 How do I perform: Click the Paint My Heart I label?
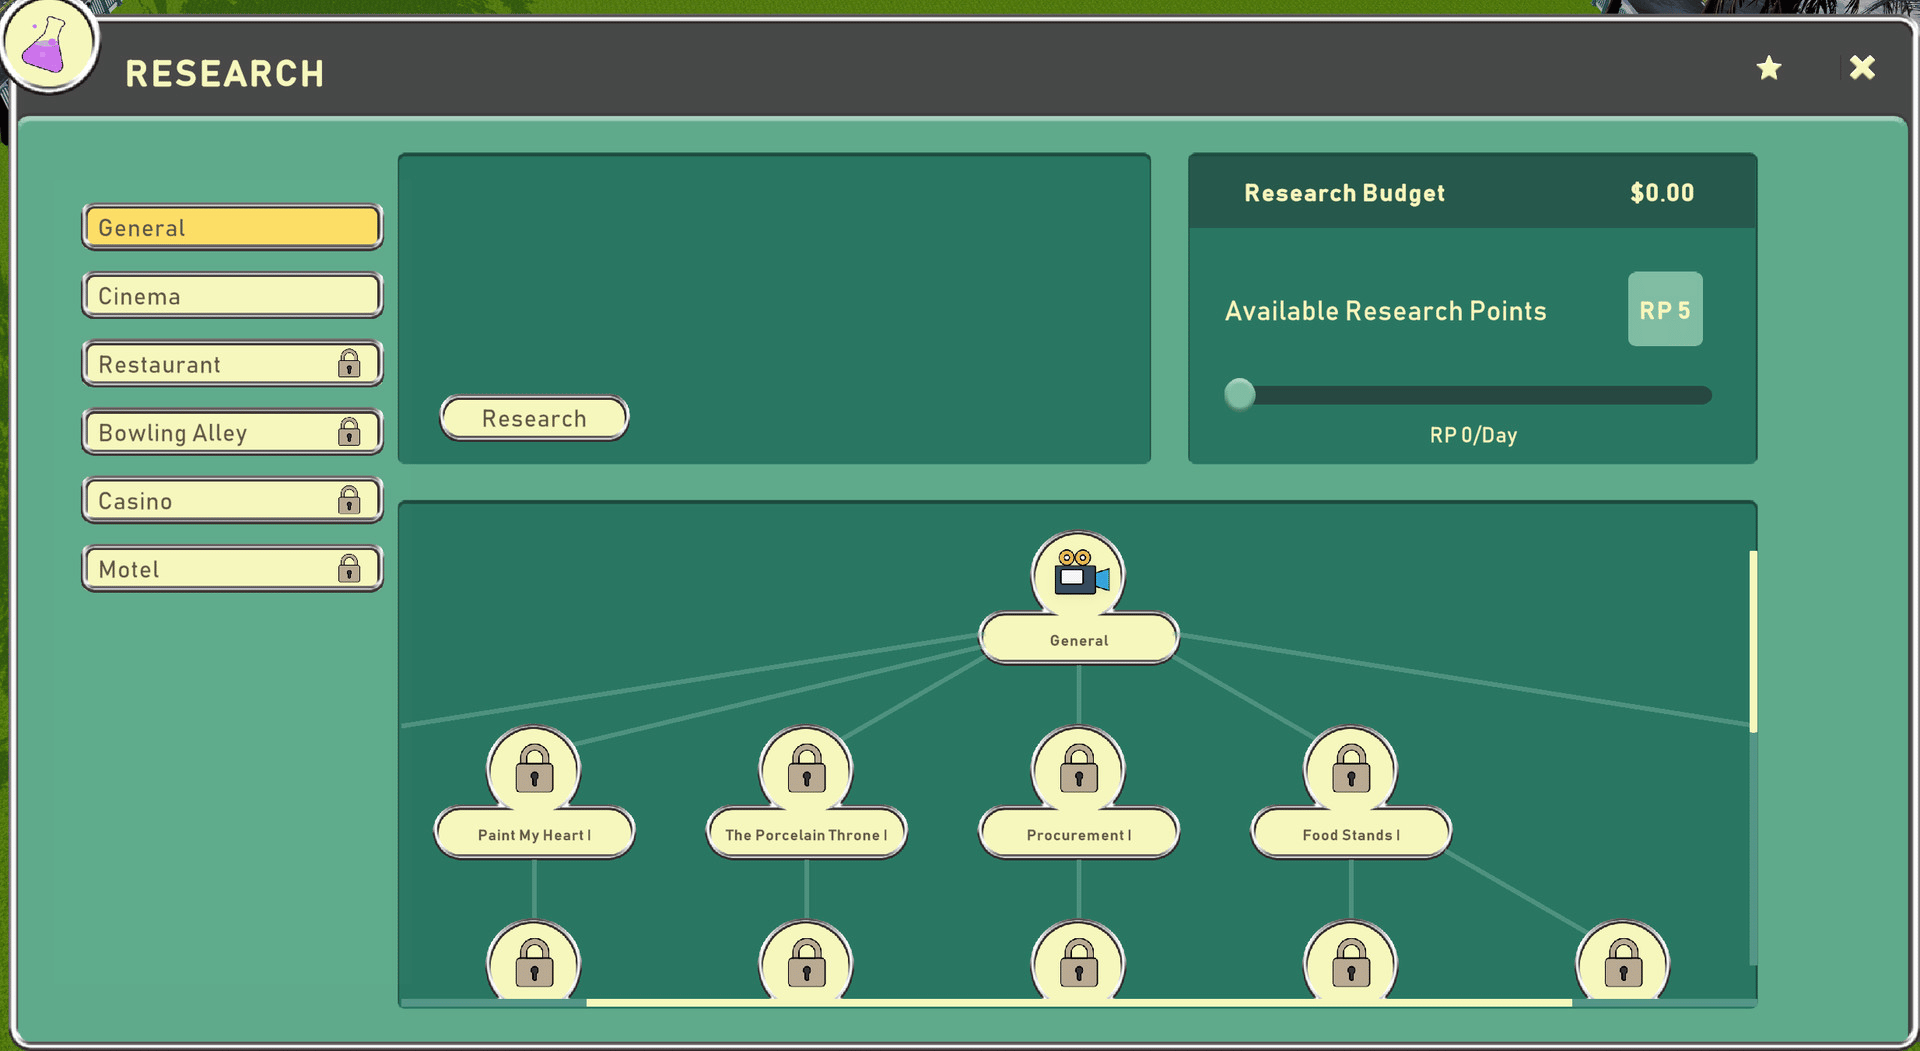pyautogui.click(x=534, y=834)
